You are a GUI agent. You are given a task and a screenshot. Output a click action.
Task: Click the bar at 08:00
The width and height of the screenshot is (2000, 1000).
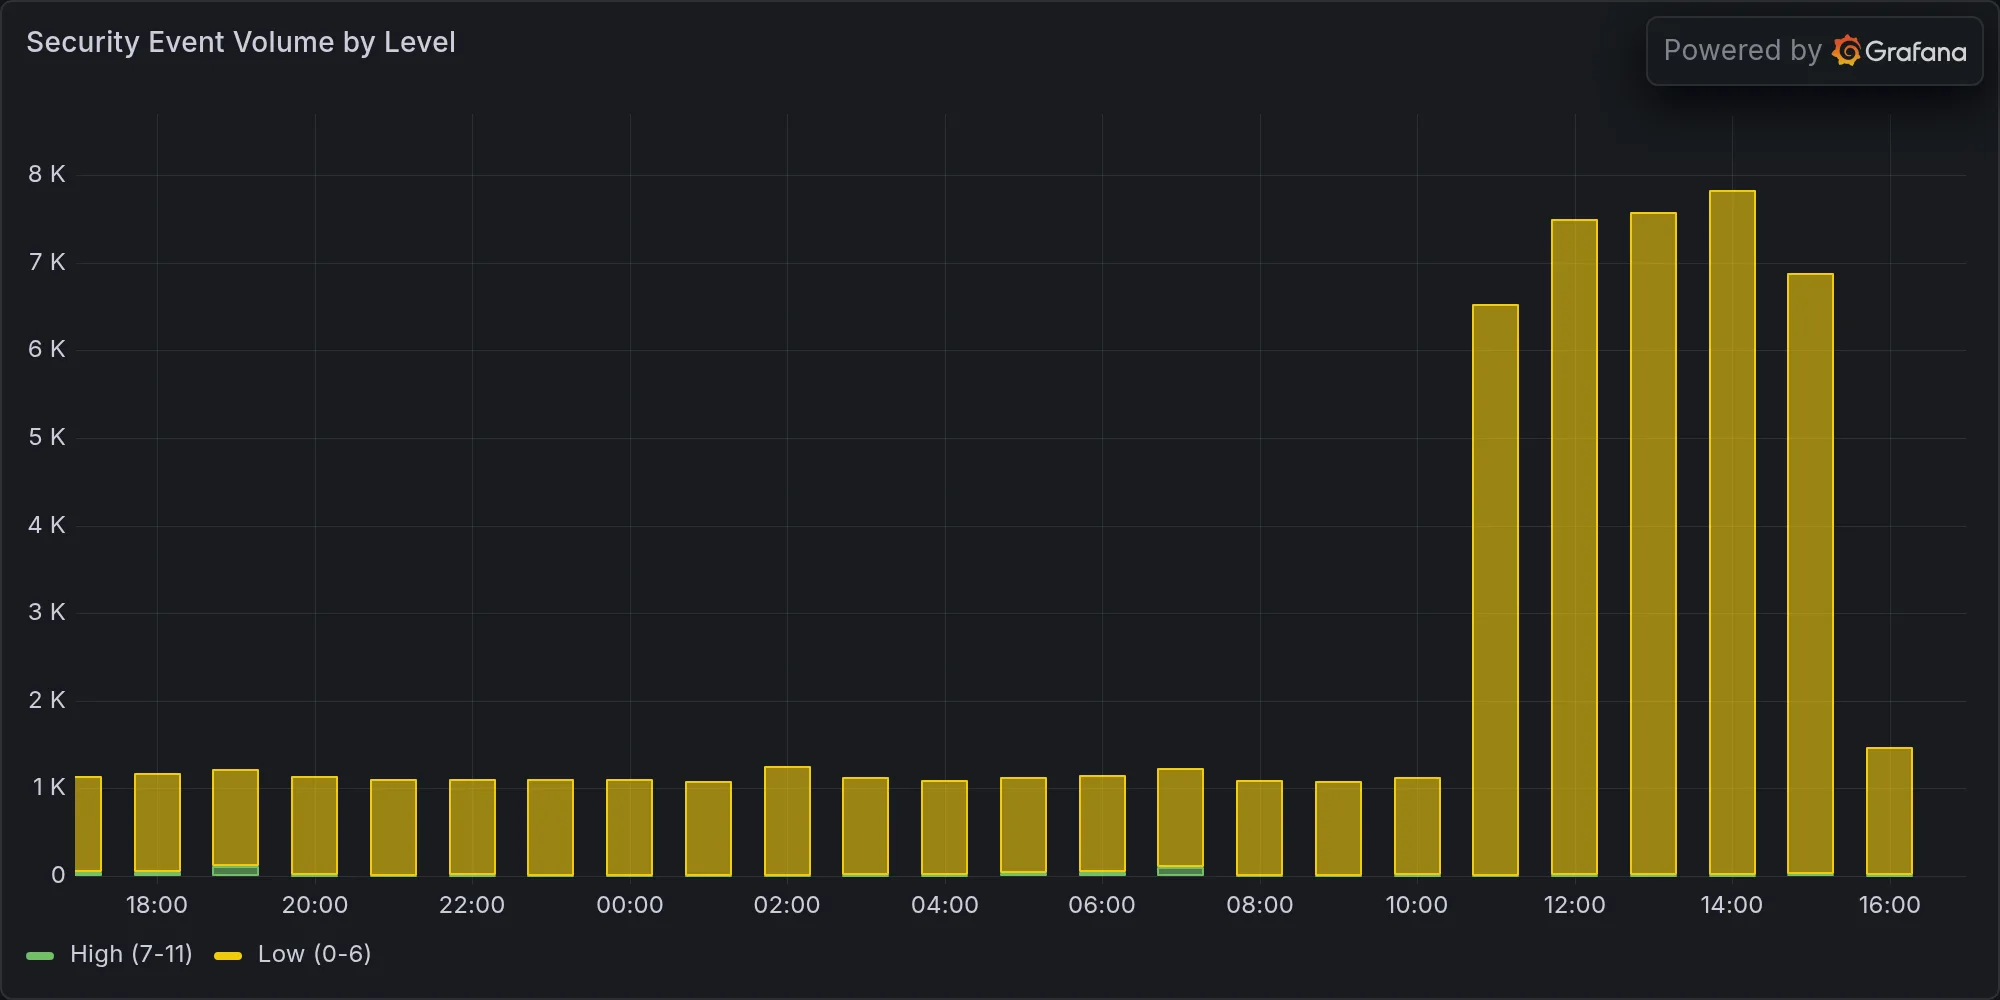click(x=1259, y=828)
